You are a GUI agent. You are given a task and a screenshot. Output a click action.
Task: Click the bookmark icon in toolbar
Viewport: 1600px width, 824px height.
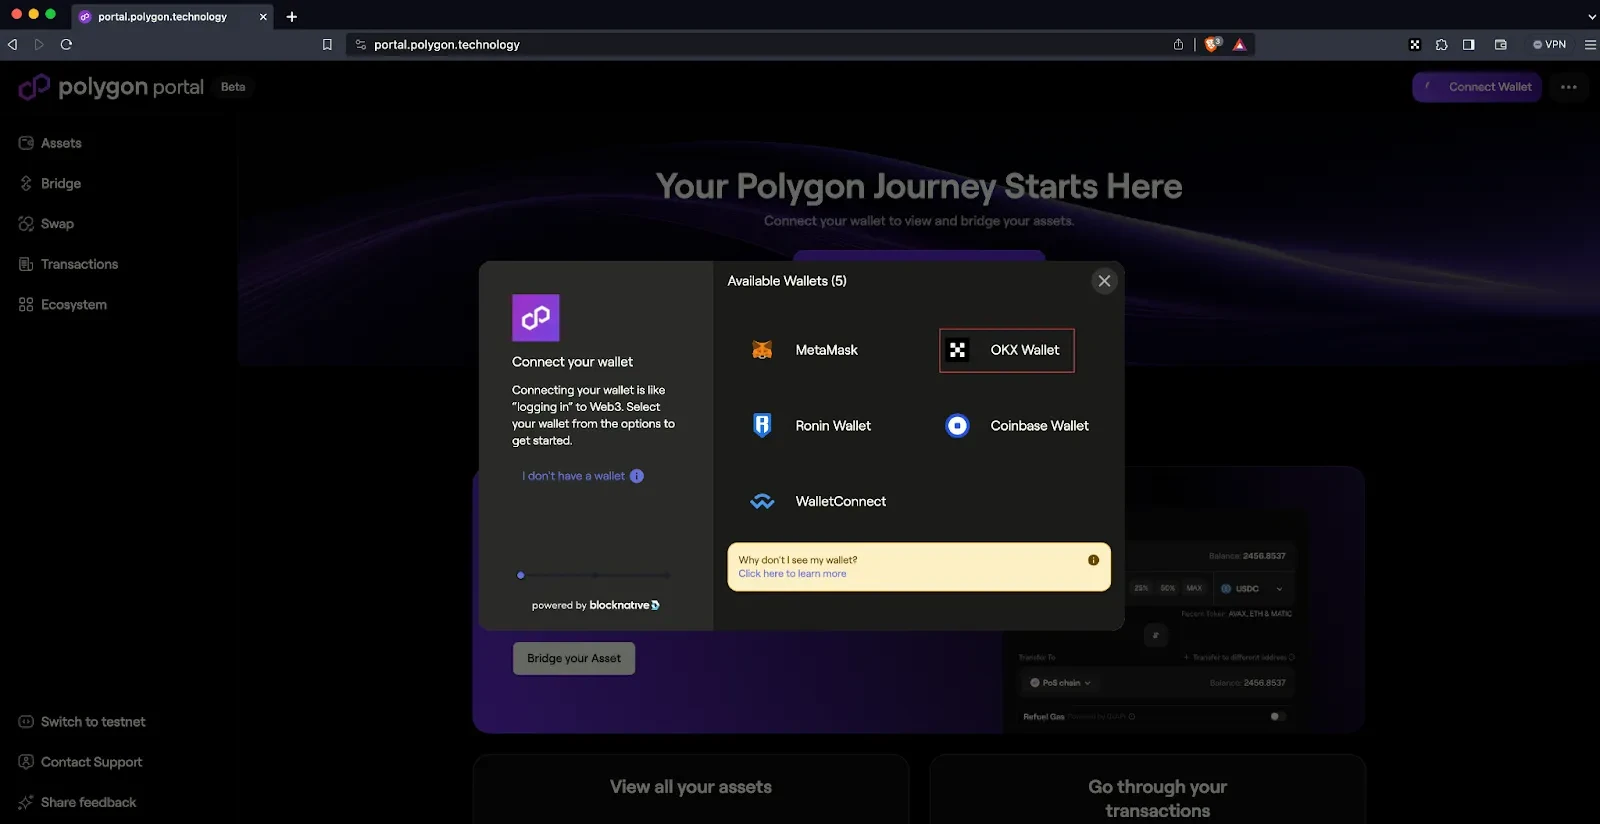pyautogui.click(x=327, y=44)
